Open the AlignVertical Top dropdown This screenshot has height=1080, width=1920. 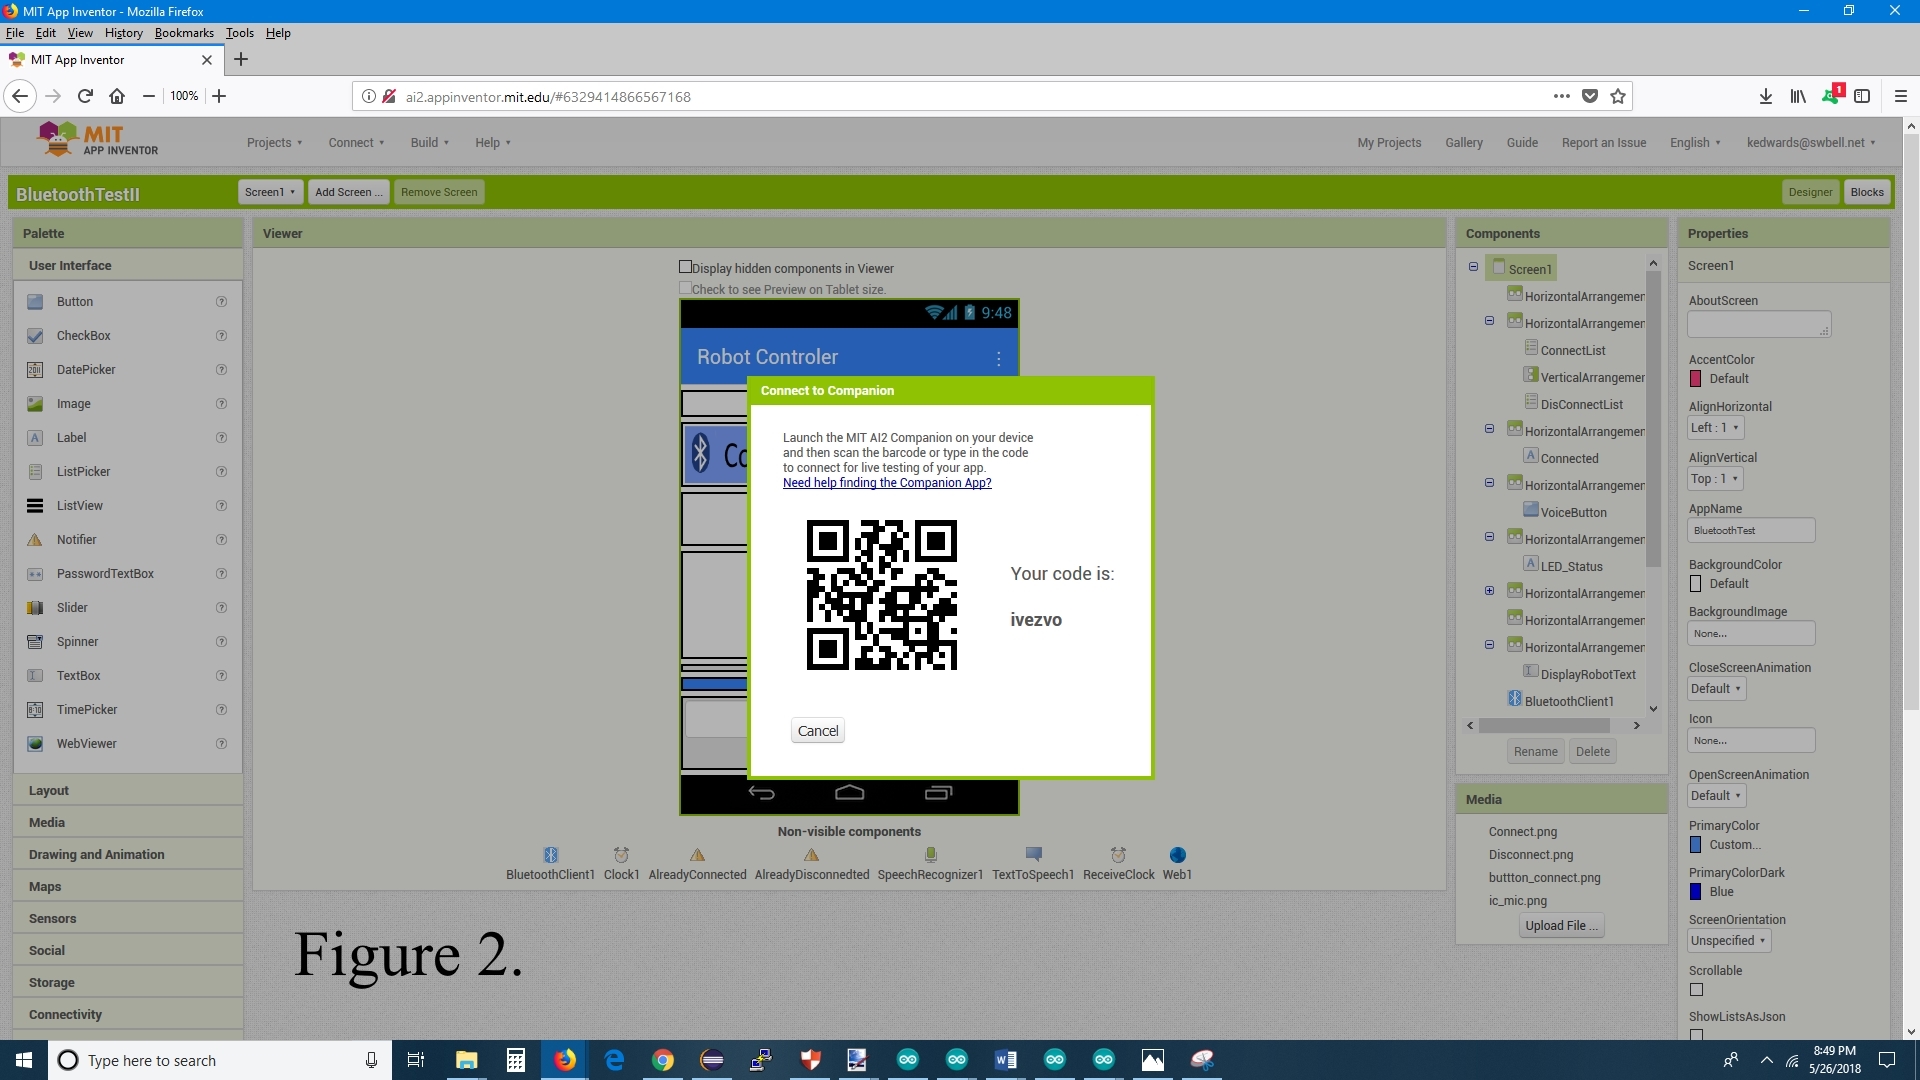[1715, 479]
